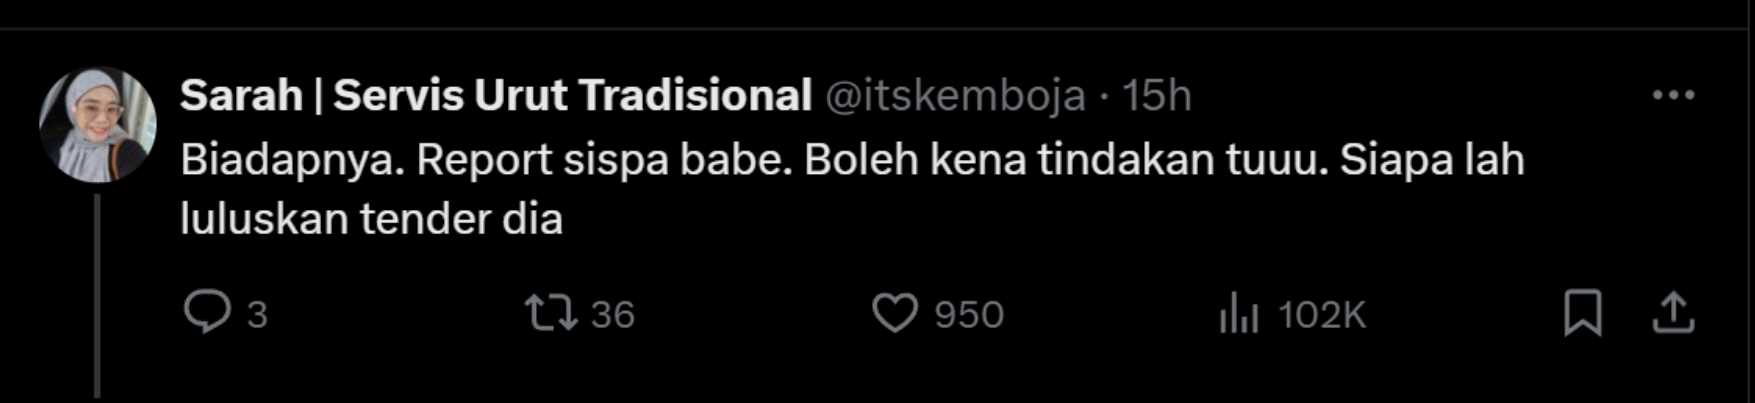Click the "luluskan tender dia" text line
This screenshot has width=1755, height=403.
(x=371, y=219)
